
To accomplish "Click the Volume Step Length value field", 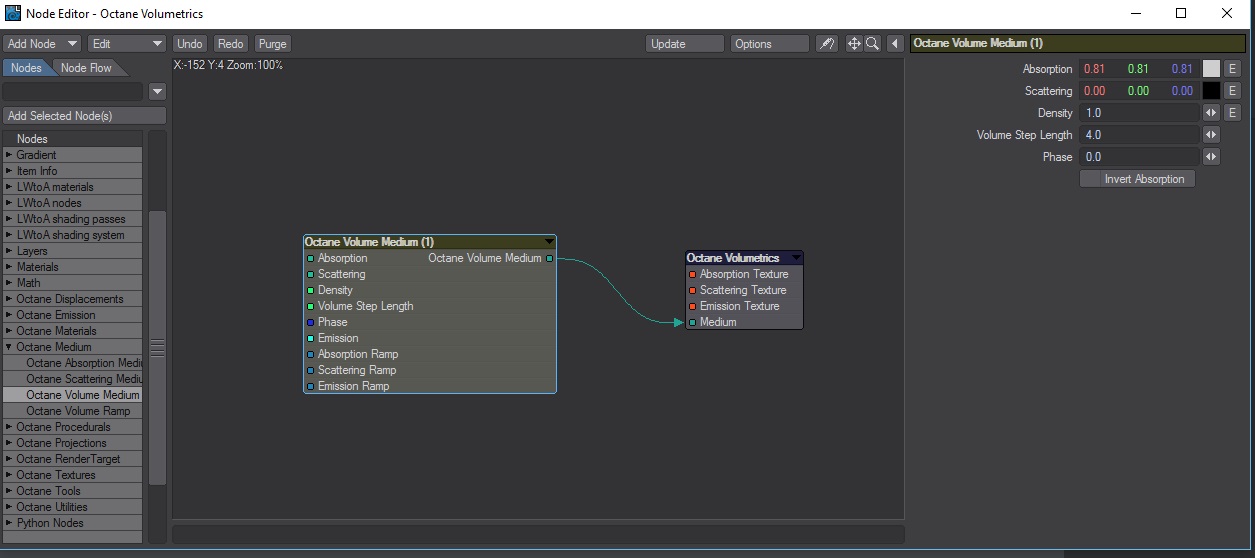I will 1139,135.
